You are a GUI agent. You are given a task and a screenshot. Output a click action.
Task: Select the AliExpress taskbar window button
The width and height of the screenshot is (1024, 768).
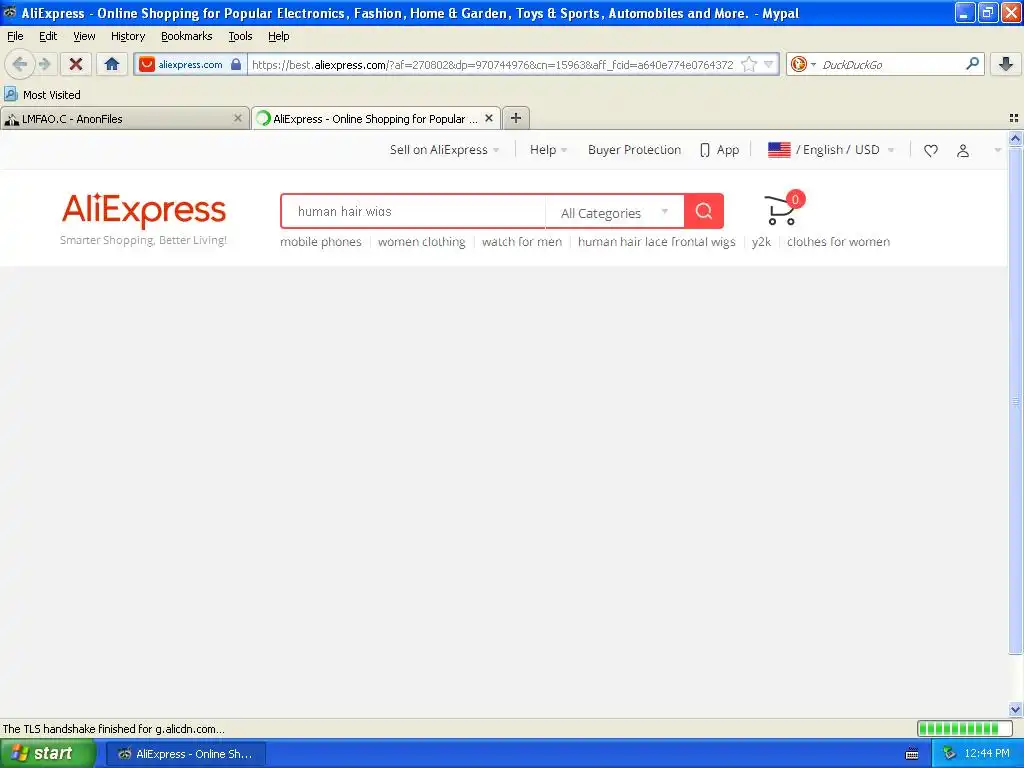tap(185, 754)
